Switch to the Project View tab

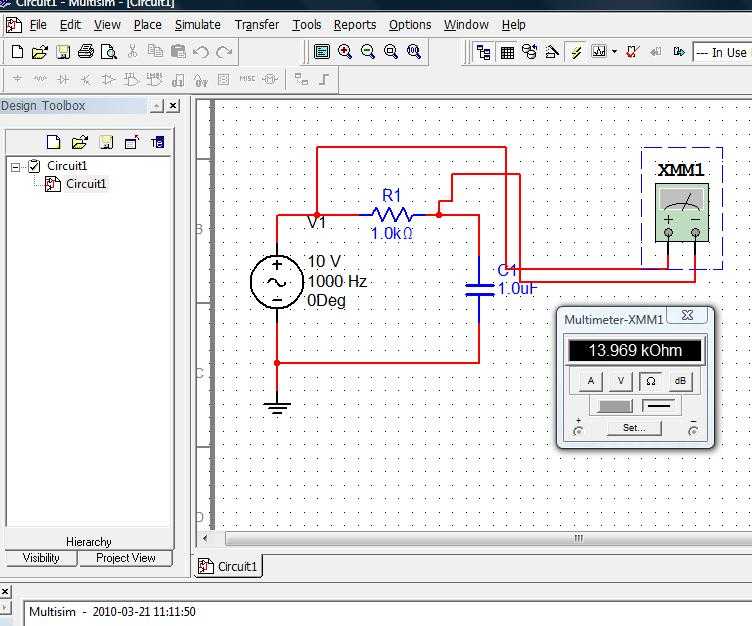point(126,558)
